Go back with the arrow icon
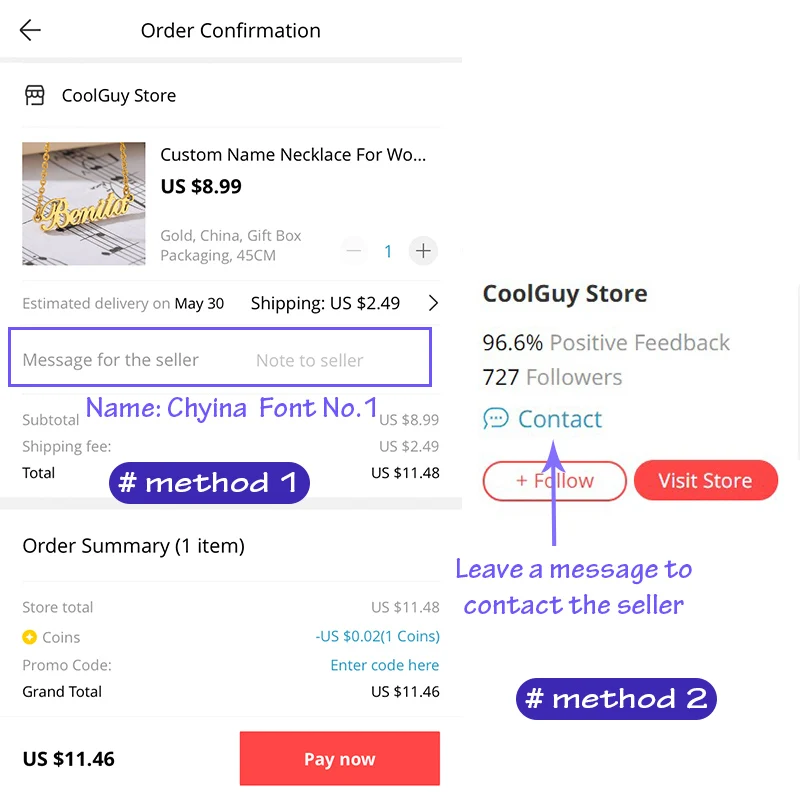 point(30,30)
